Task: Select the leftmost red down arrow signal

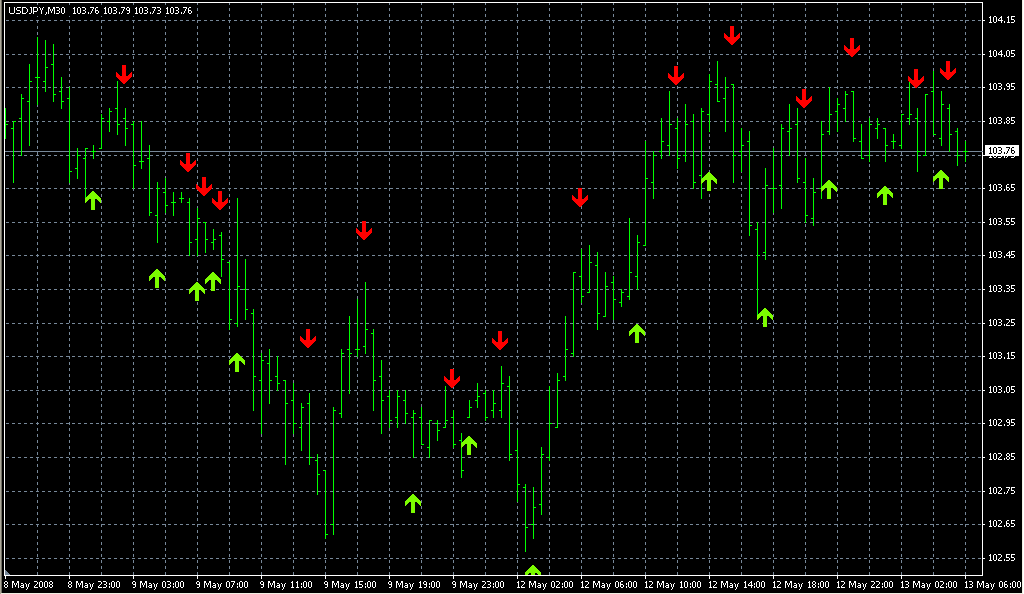Action: click(124, 74)
